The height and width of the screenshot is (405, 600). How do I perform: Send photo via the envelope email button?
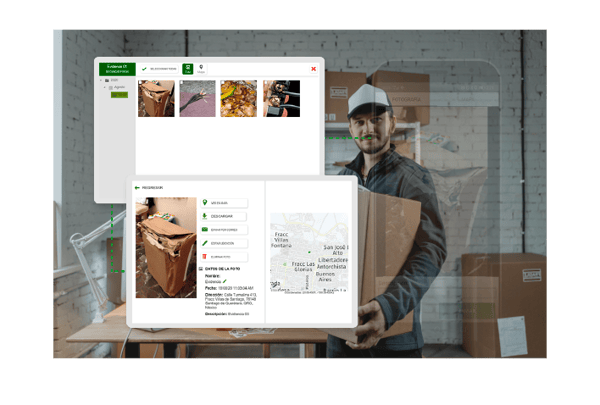point(224,230)
